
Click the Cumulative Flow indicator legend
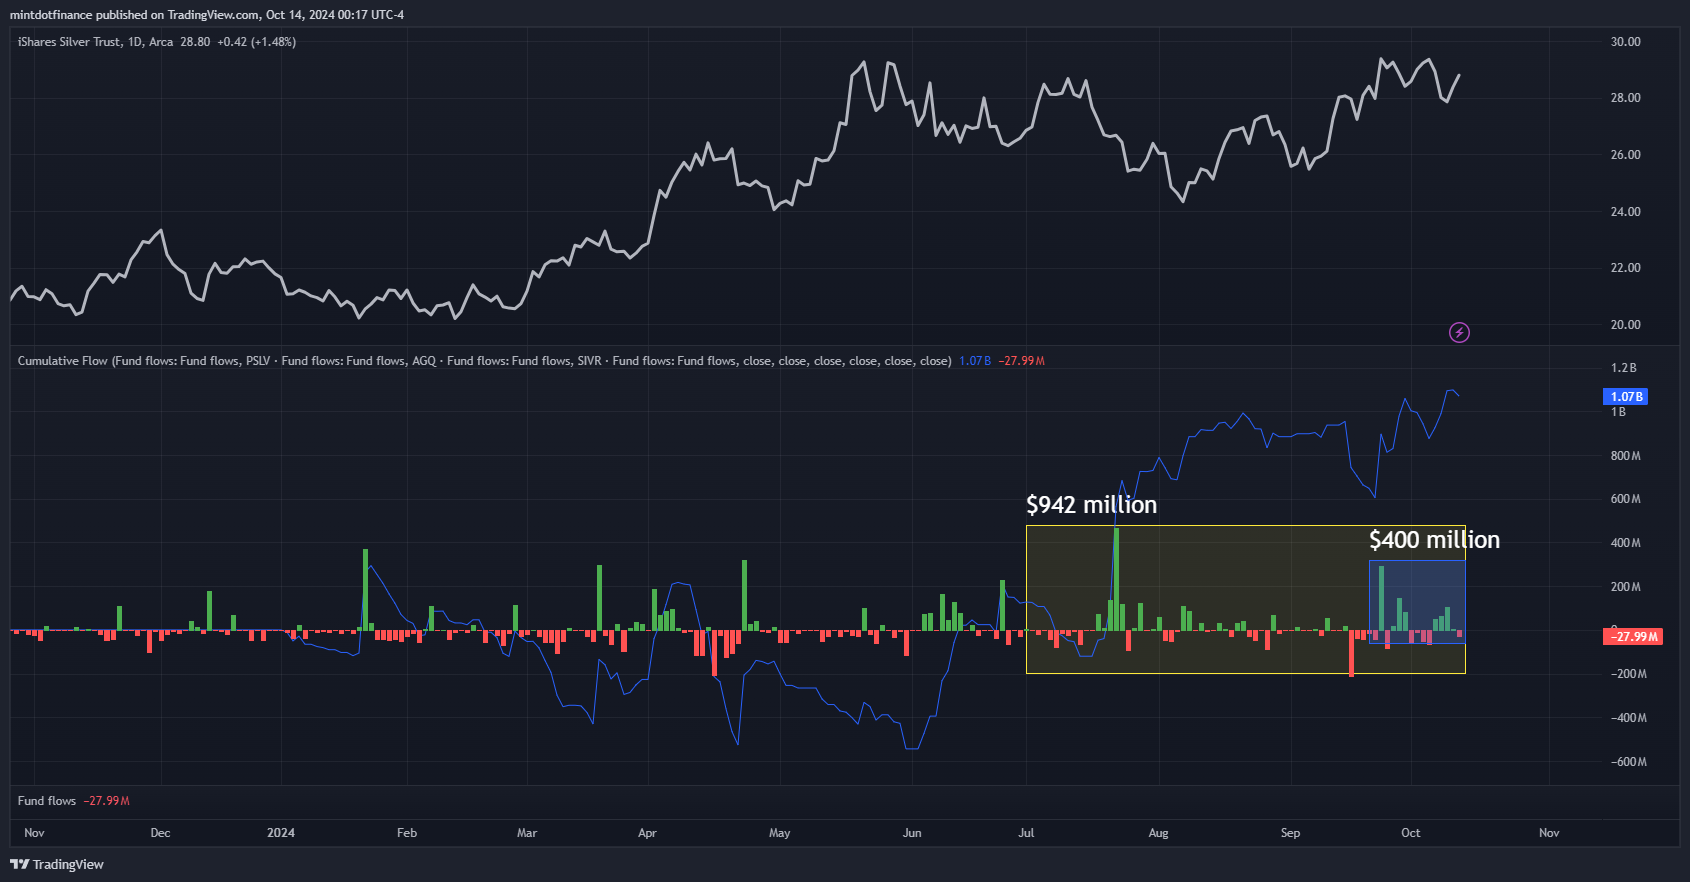[x=484, y=361]
